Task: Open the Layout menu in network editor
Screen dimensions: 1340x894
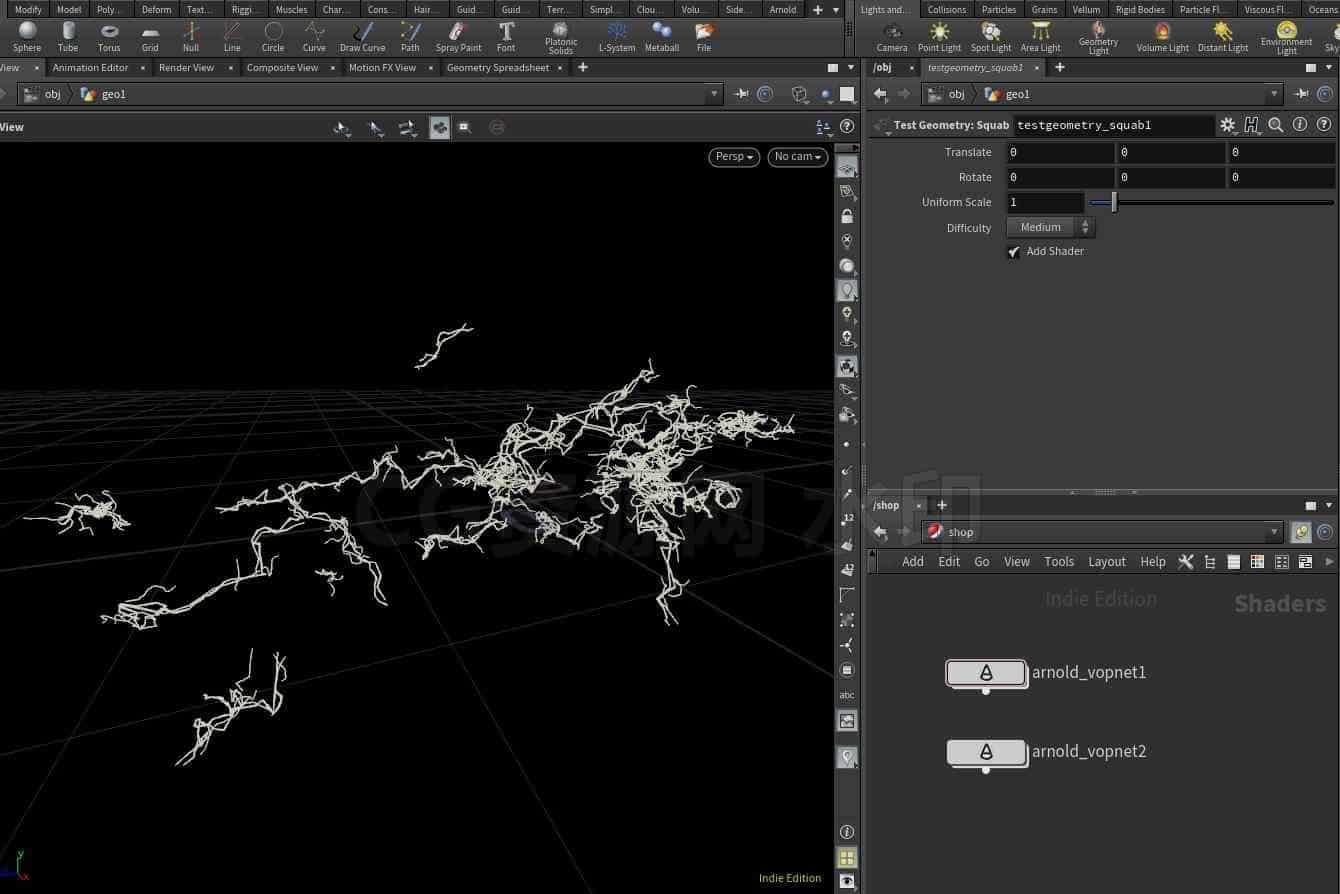Action: 1106,562
